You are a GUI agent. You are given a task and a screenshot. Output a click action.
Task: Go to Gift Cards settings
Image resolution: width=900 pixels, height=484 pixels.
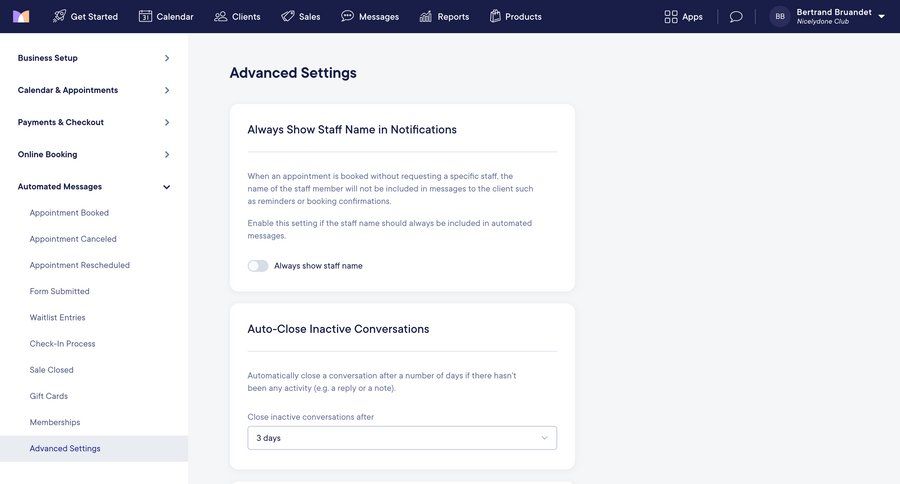(x=49, y=396)
